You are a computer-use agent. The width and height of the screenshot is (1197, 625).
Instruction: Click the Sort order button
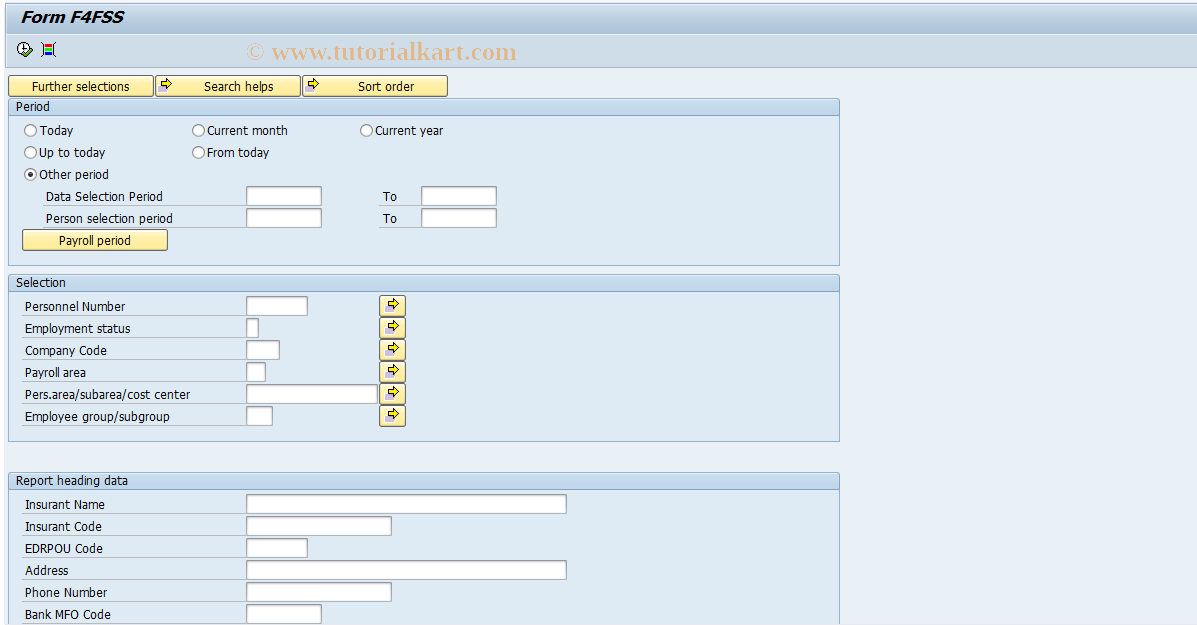[375, 86]
